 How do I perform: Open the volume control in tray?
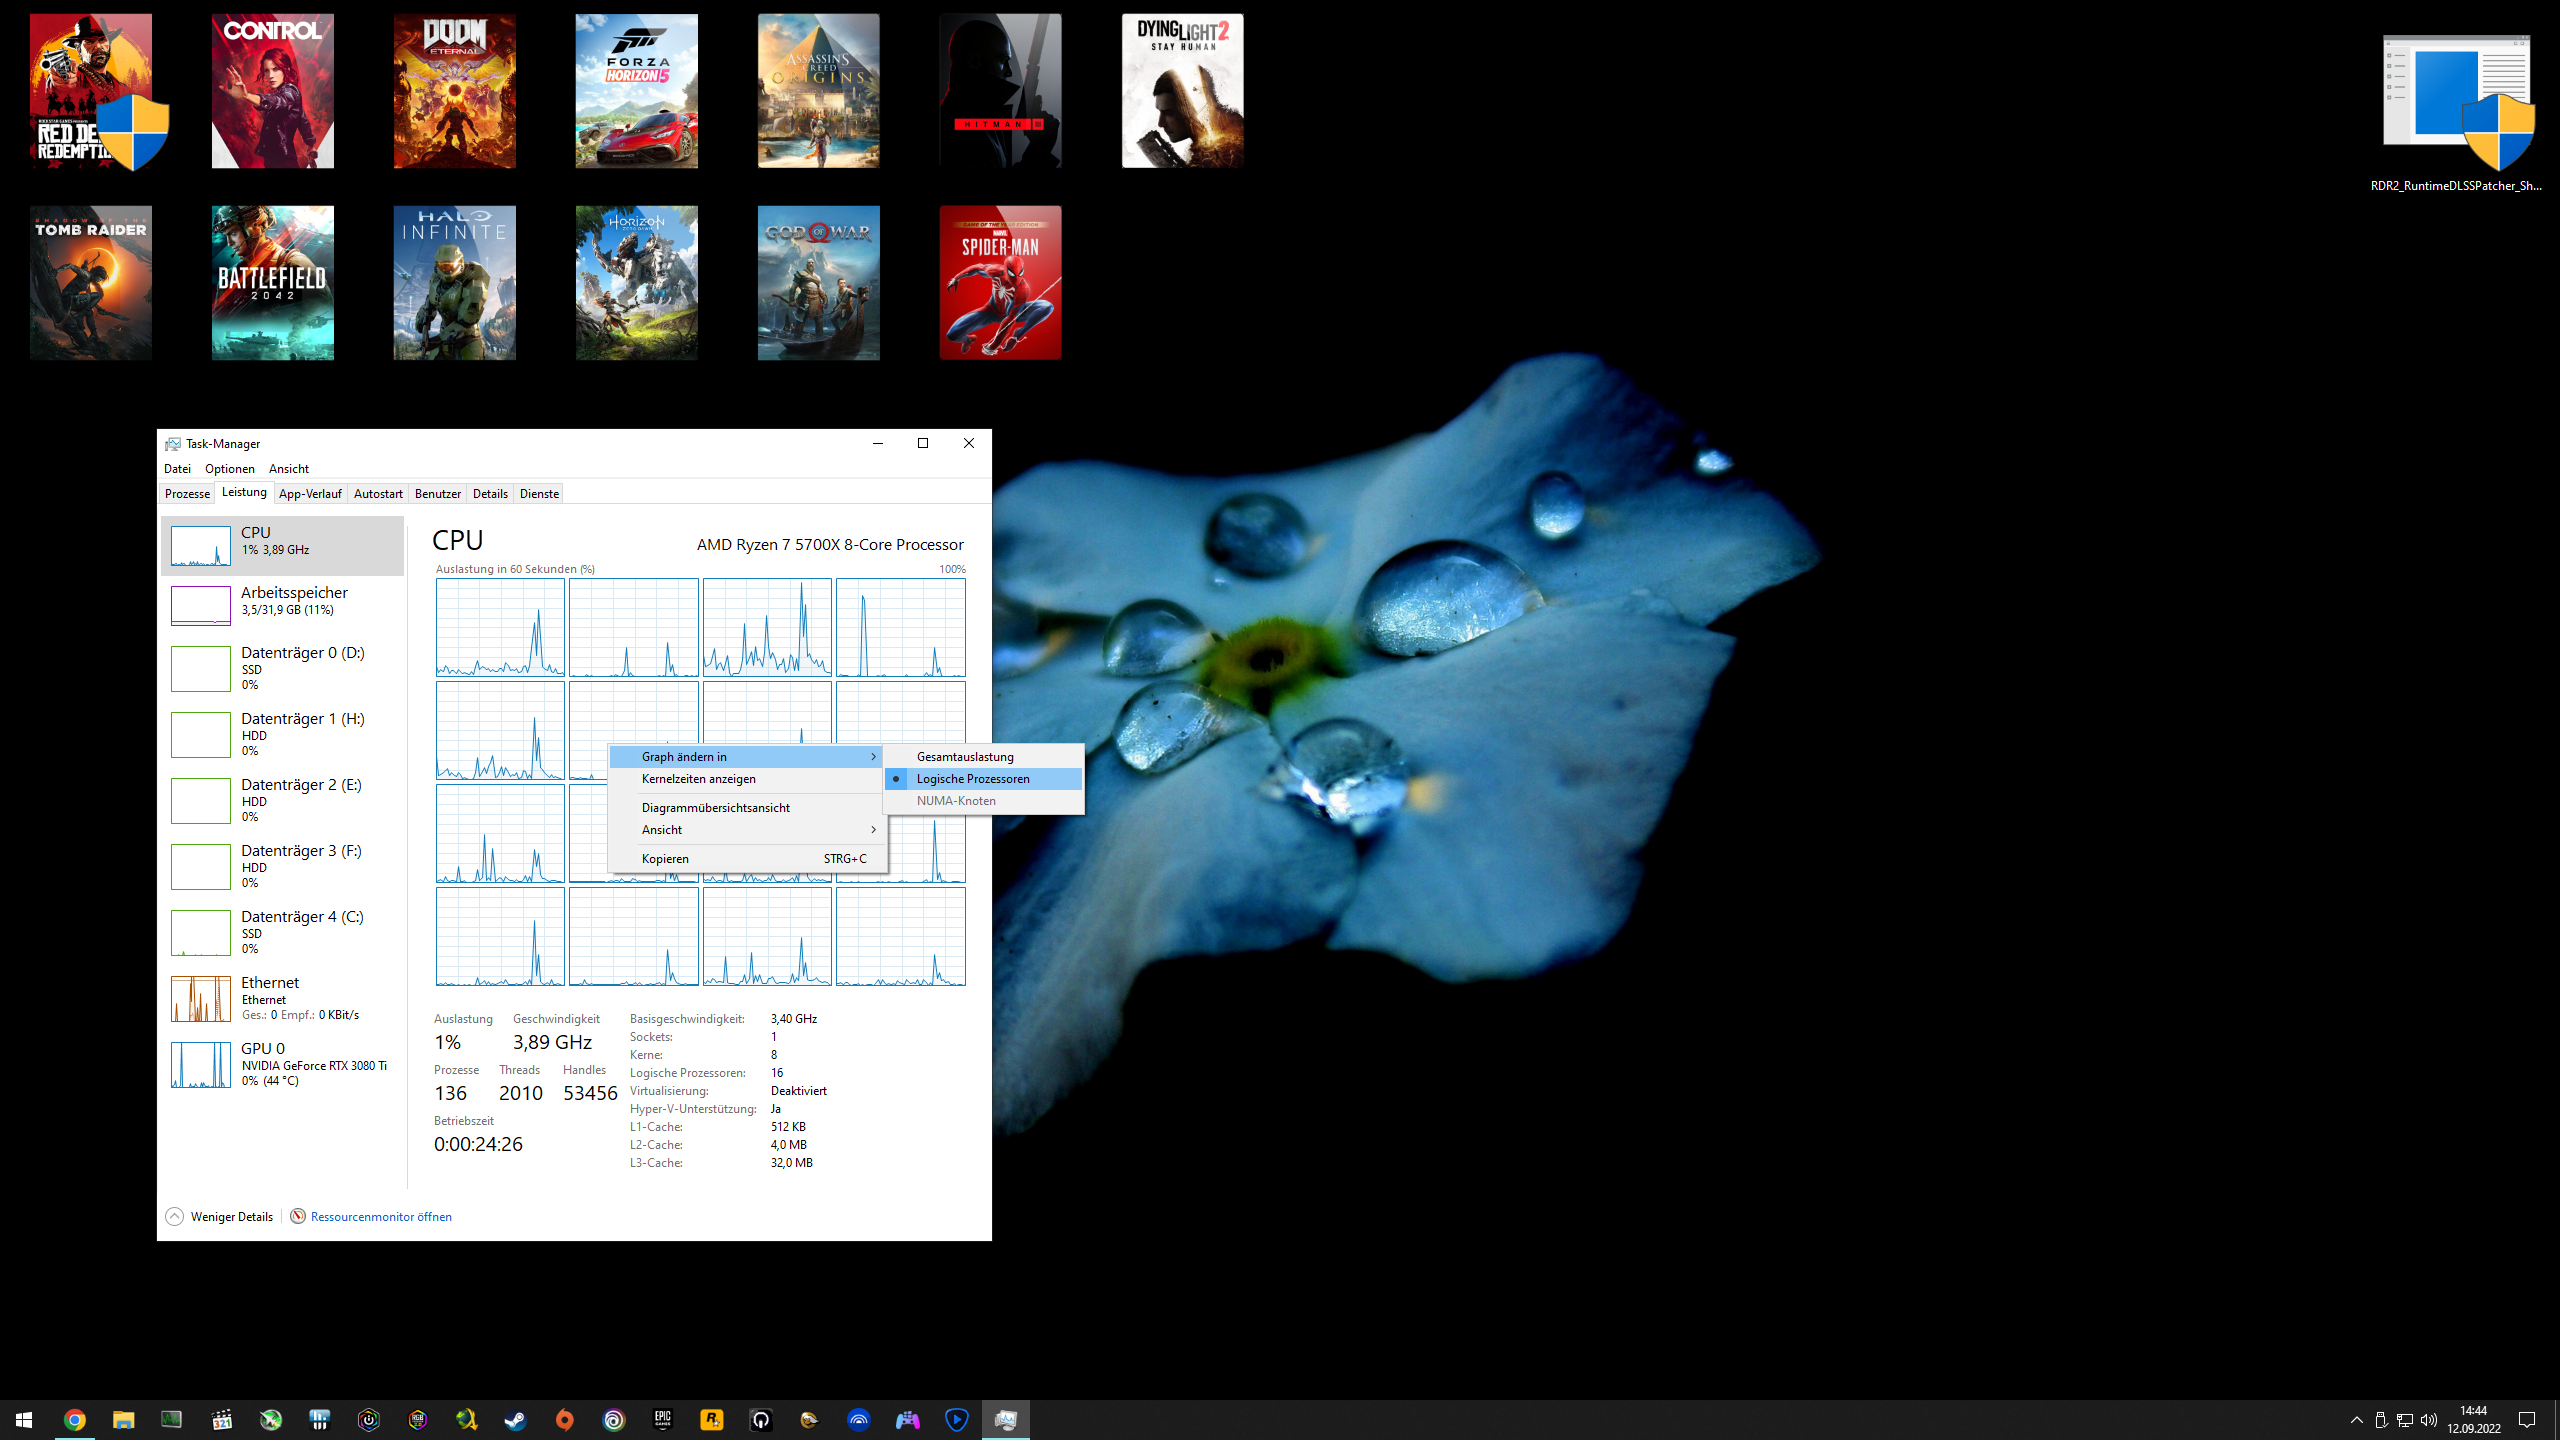coord(2429,1420)
